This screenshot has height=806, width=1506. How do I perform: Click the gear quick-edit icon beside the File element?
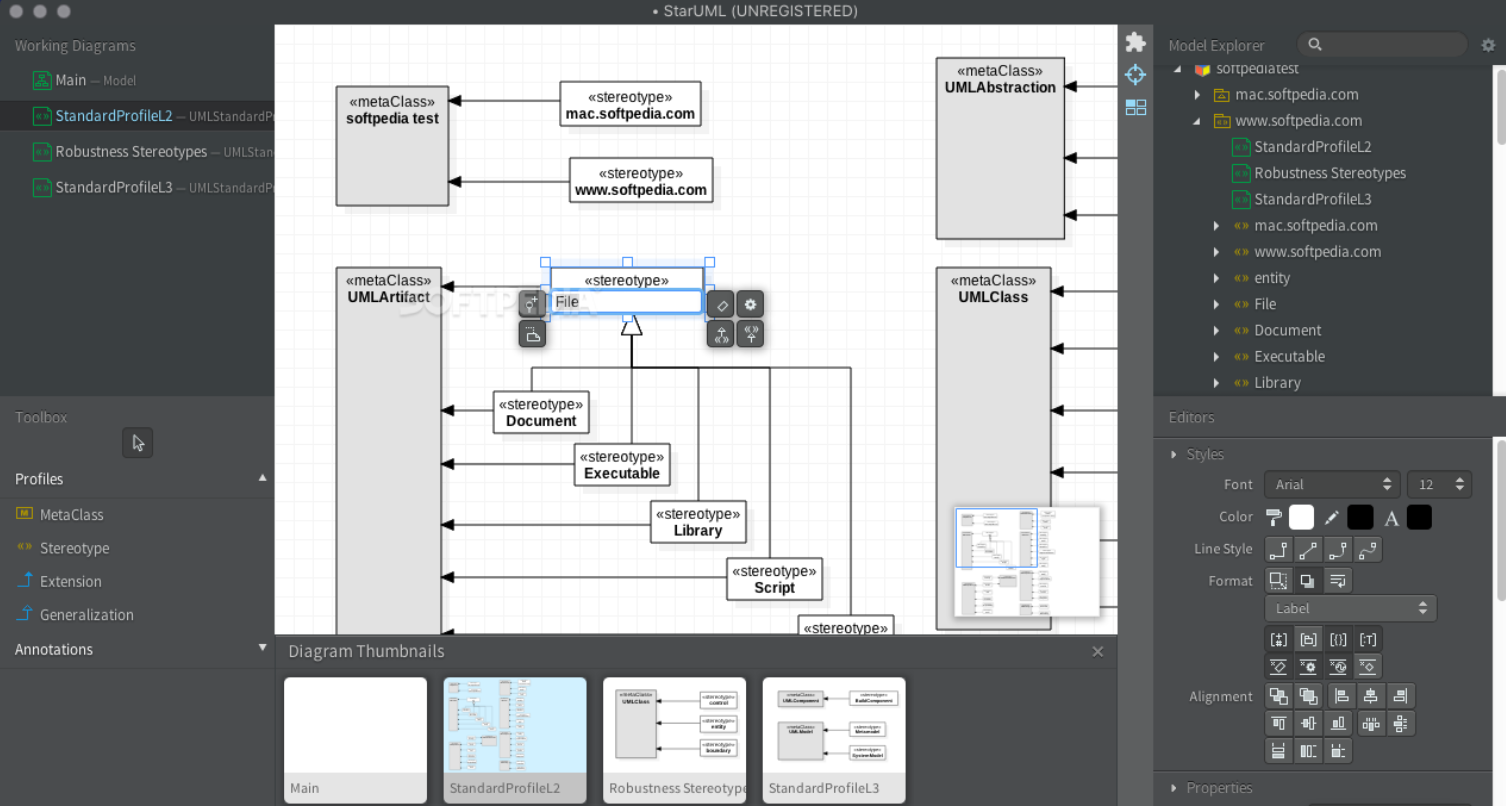pos(750,304)
